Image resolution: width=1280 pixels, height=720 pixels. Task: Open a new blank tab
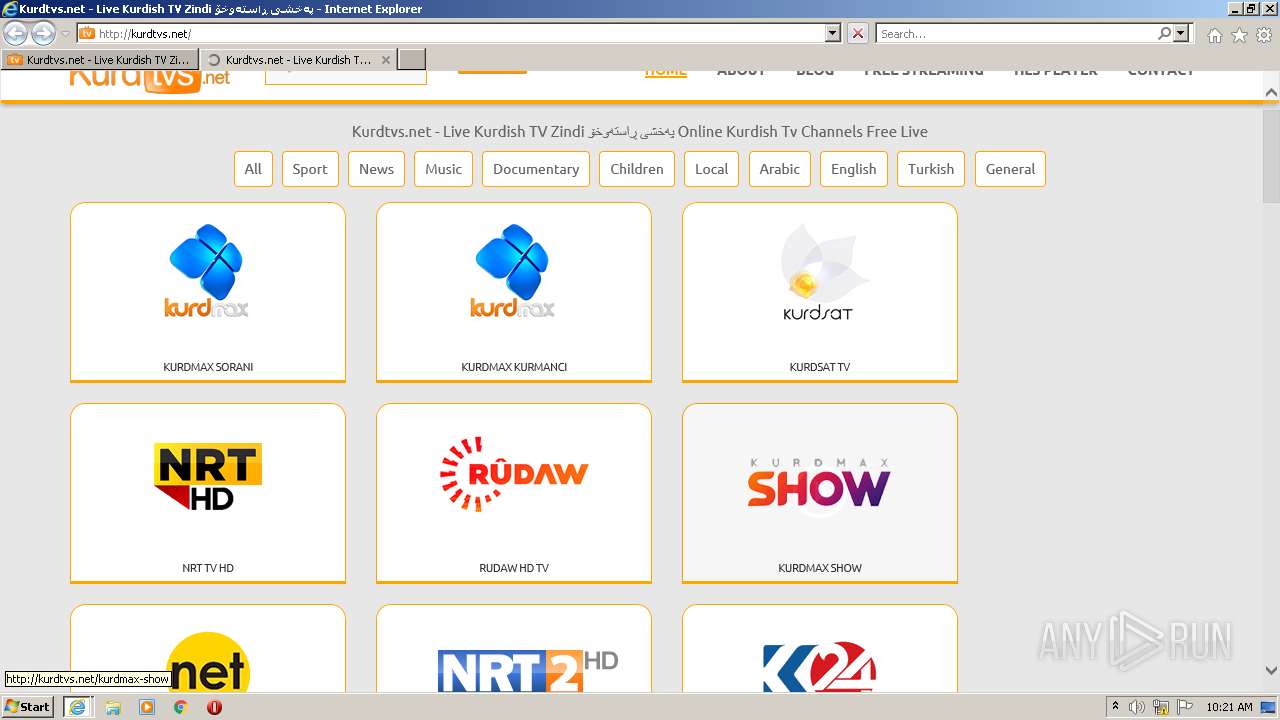tap(412, 60)
